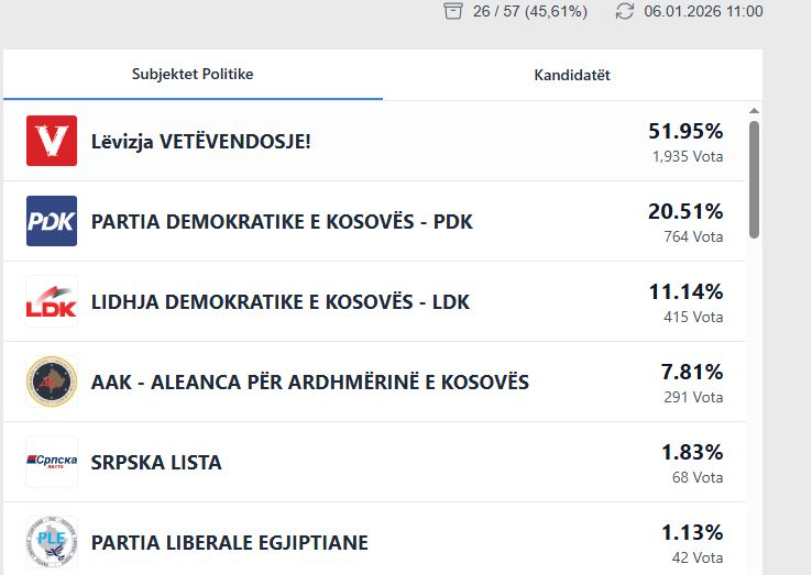811x575 pixels.
Task: Select PARTIA LIBERALE EGJIPTIANE party name
Action: (229, 543)
